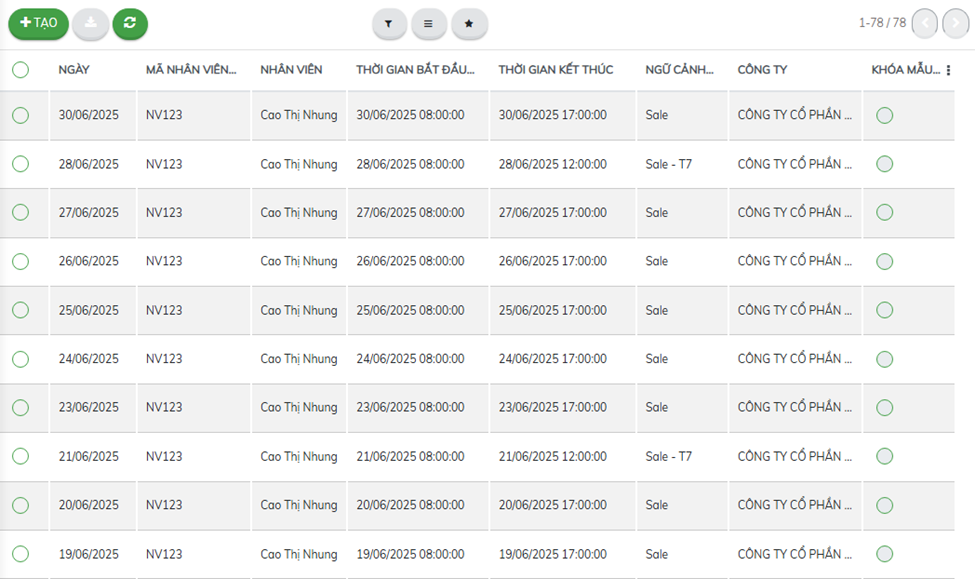The height and width of the screenshot is (579, 975).
Task: Go to previous page arrow
Action: tap(925, 24)
